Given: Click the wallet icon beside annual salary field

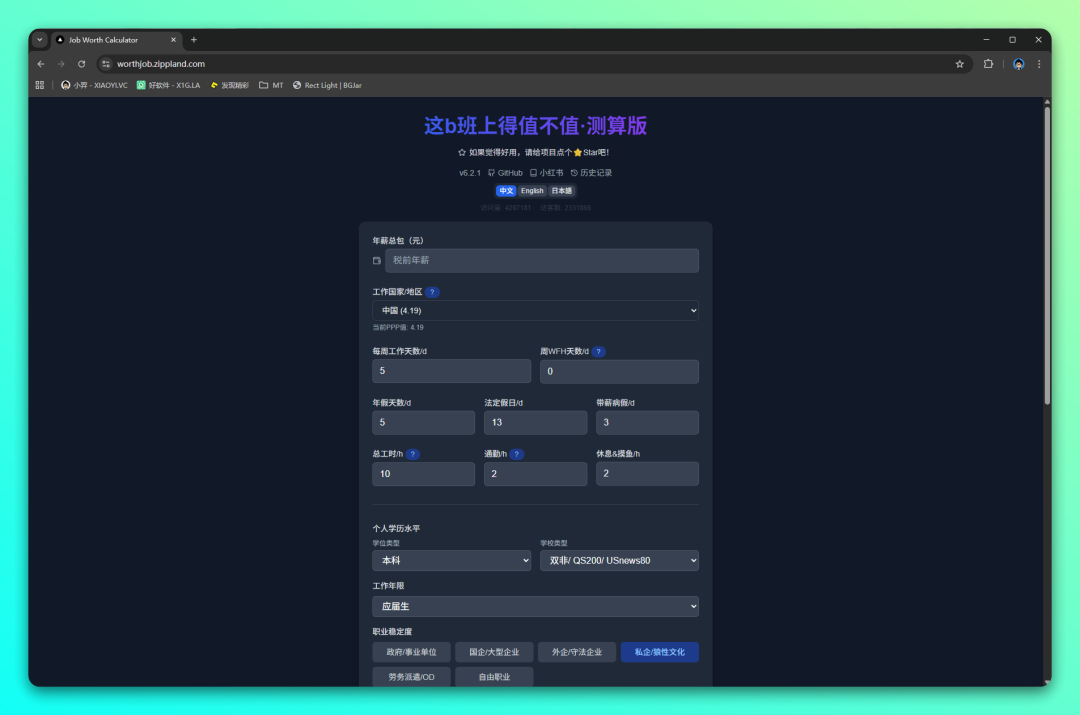Looking at the screenshot, I should pyautogui.click(x=377, y=261).
